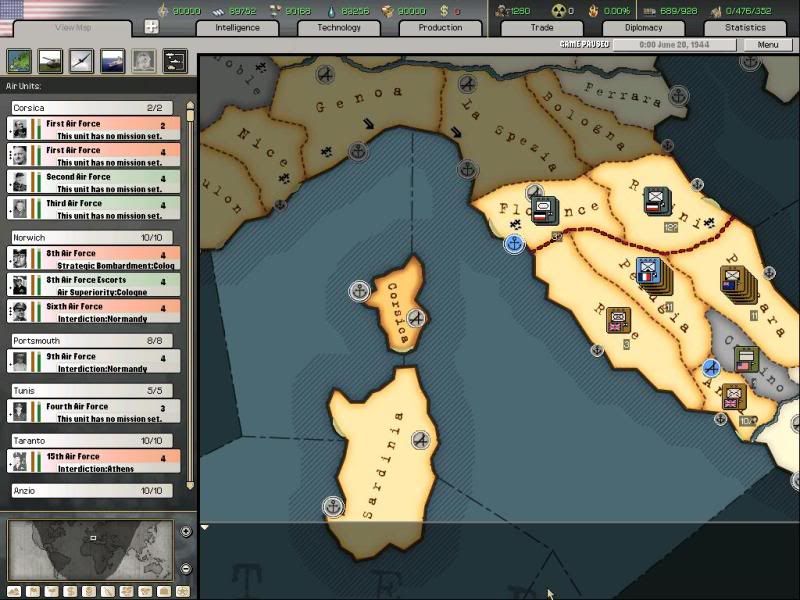800x600 pixels.
Task: Switch to region map mode (seventh button)
Action: (127, 591)
